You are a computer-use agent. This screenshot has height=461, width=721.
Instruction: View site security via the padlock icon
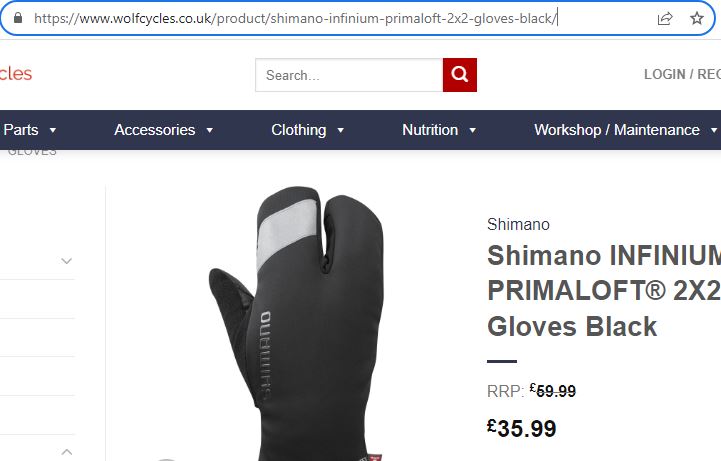[18, 18]
